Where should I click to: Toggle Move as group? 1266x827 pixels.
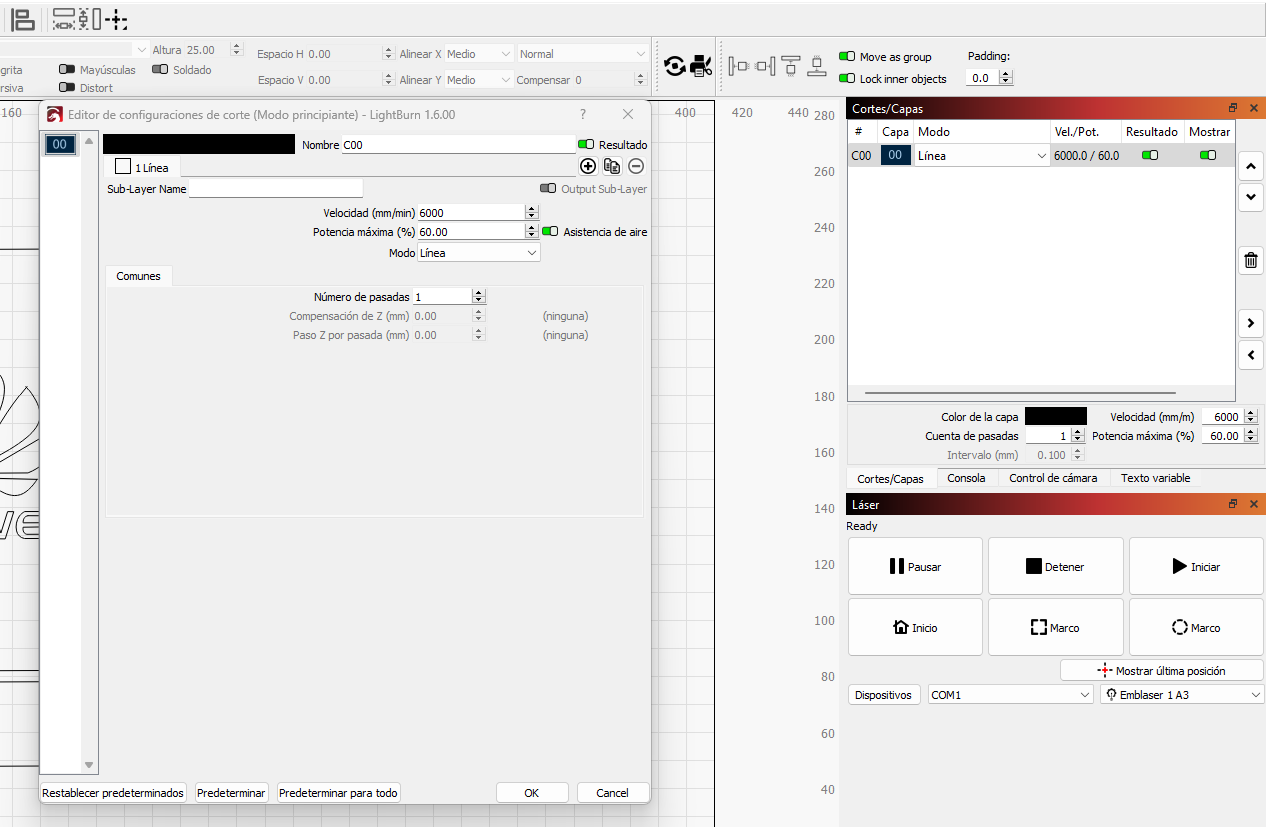(x=847, y=57)
